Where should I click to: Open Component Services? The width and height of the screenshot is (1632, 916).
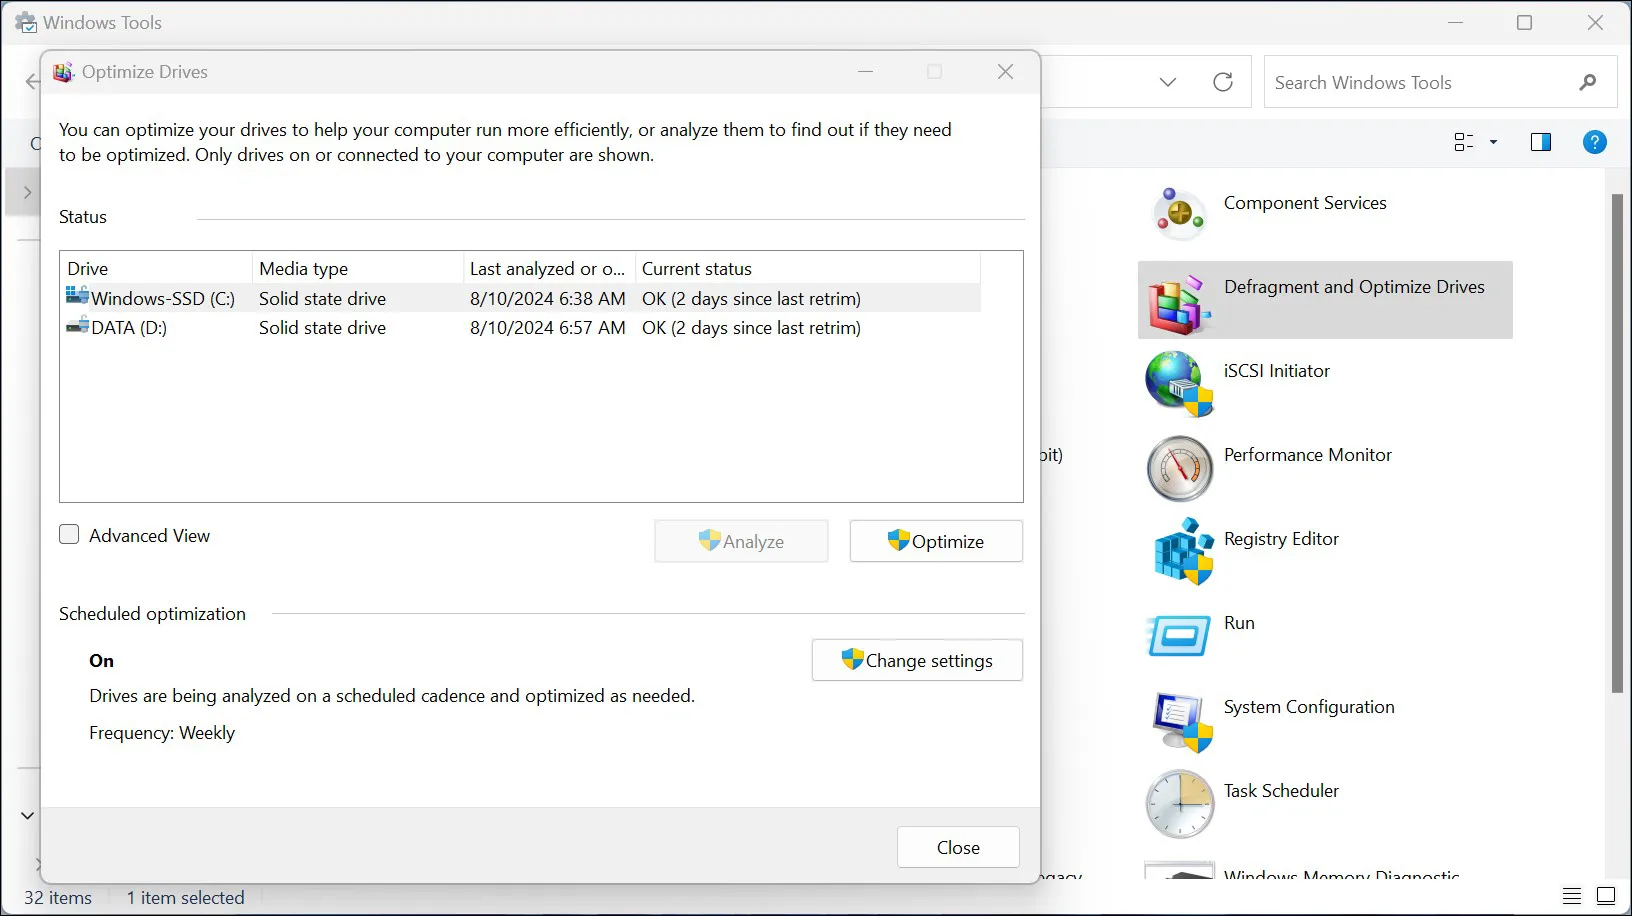coord(1305,203)
